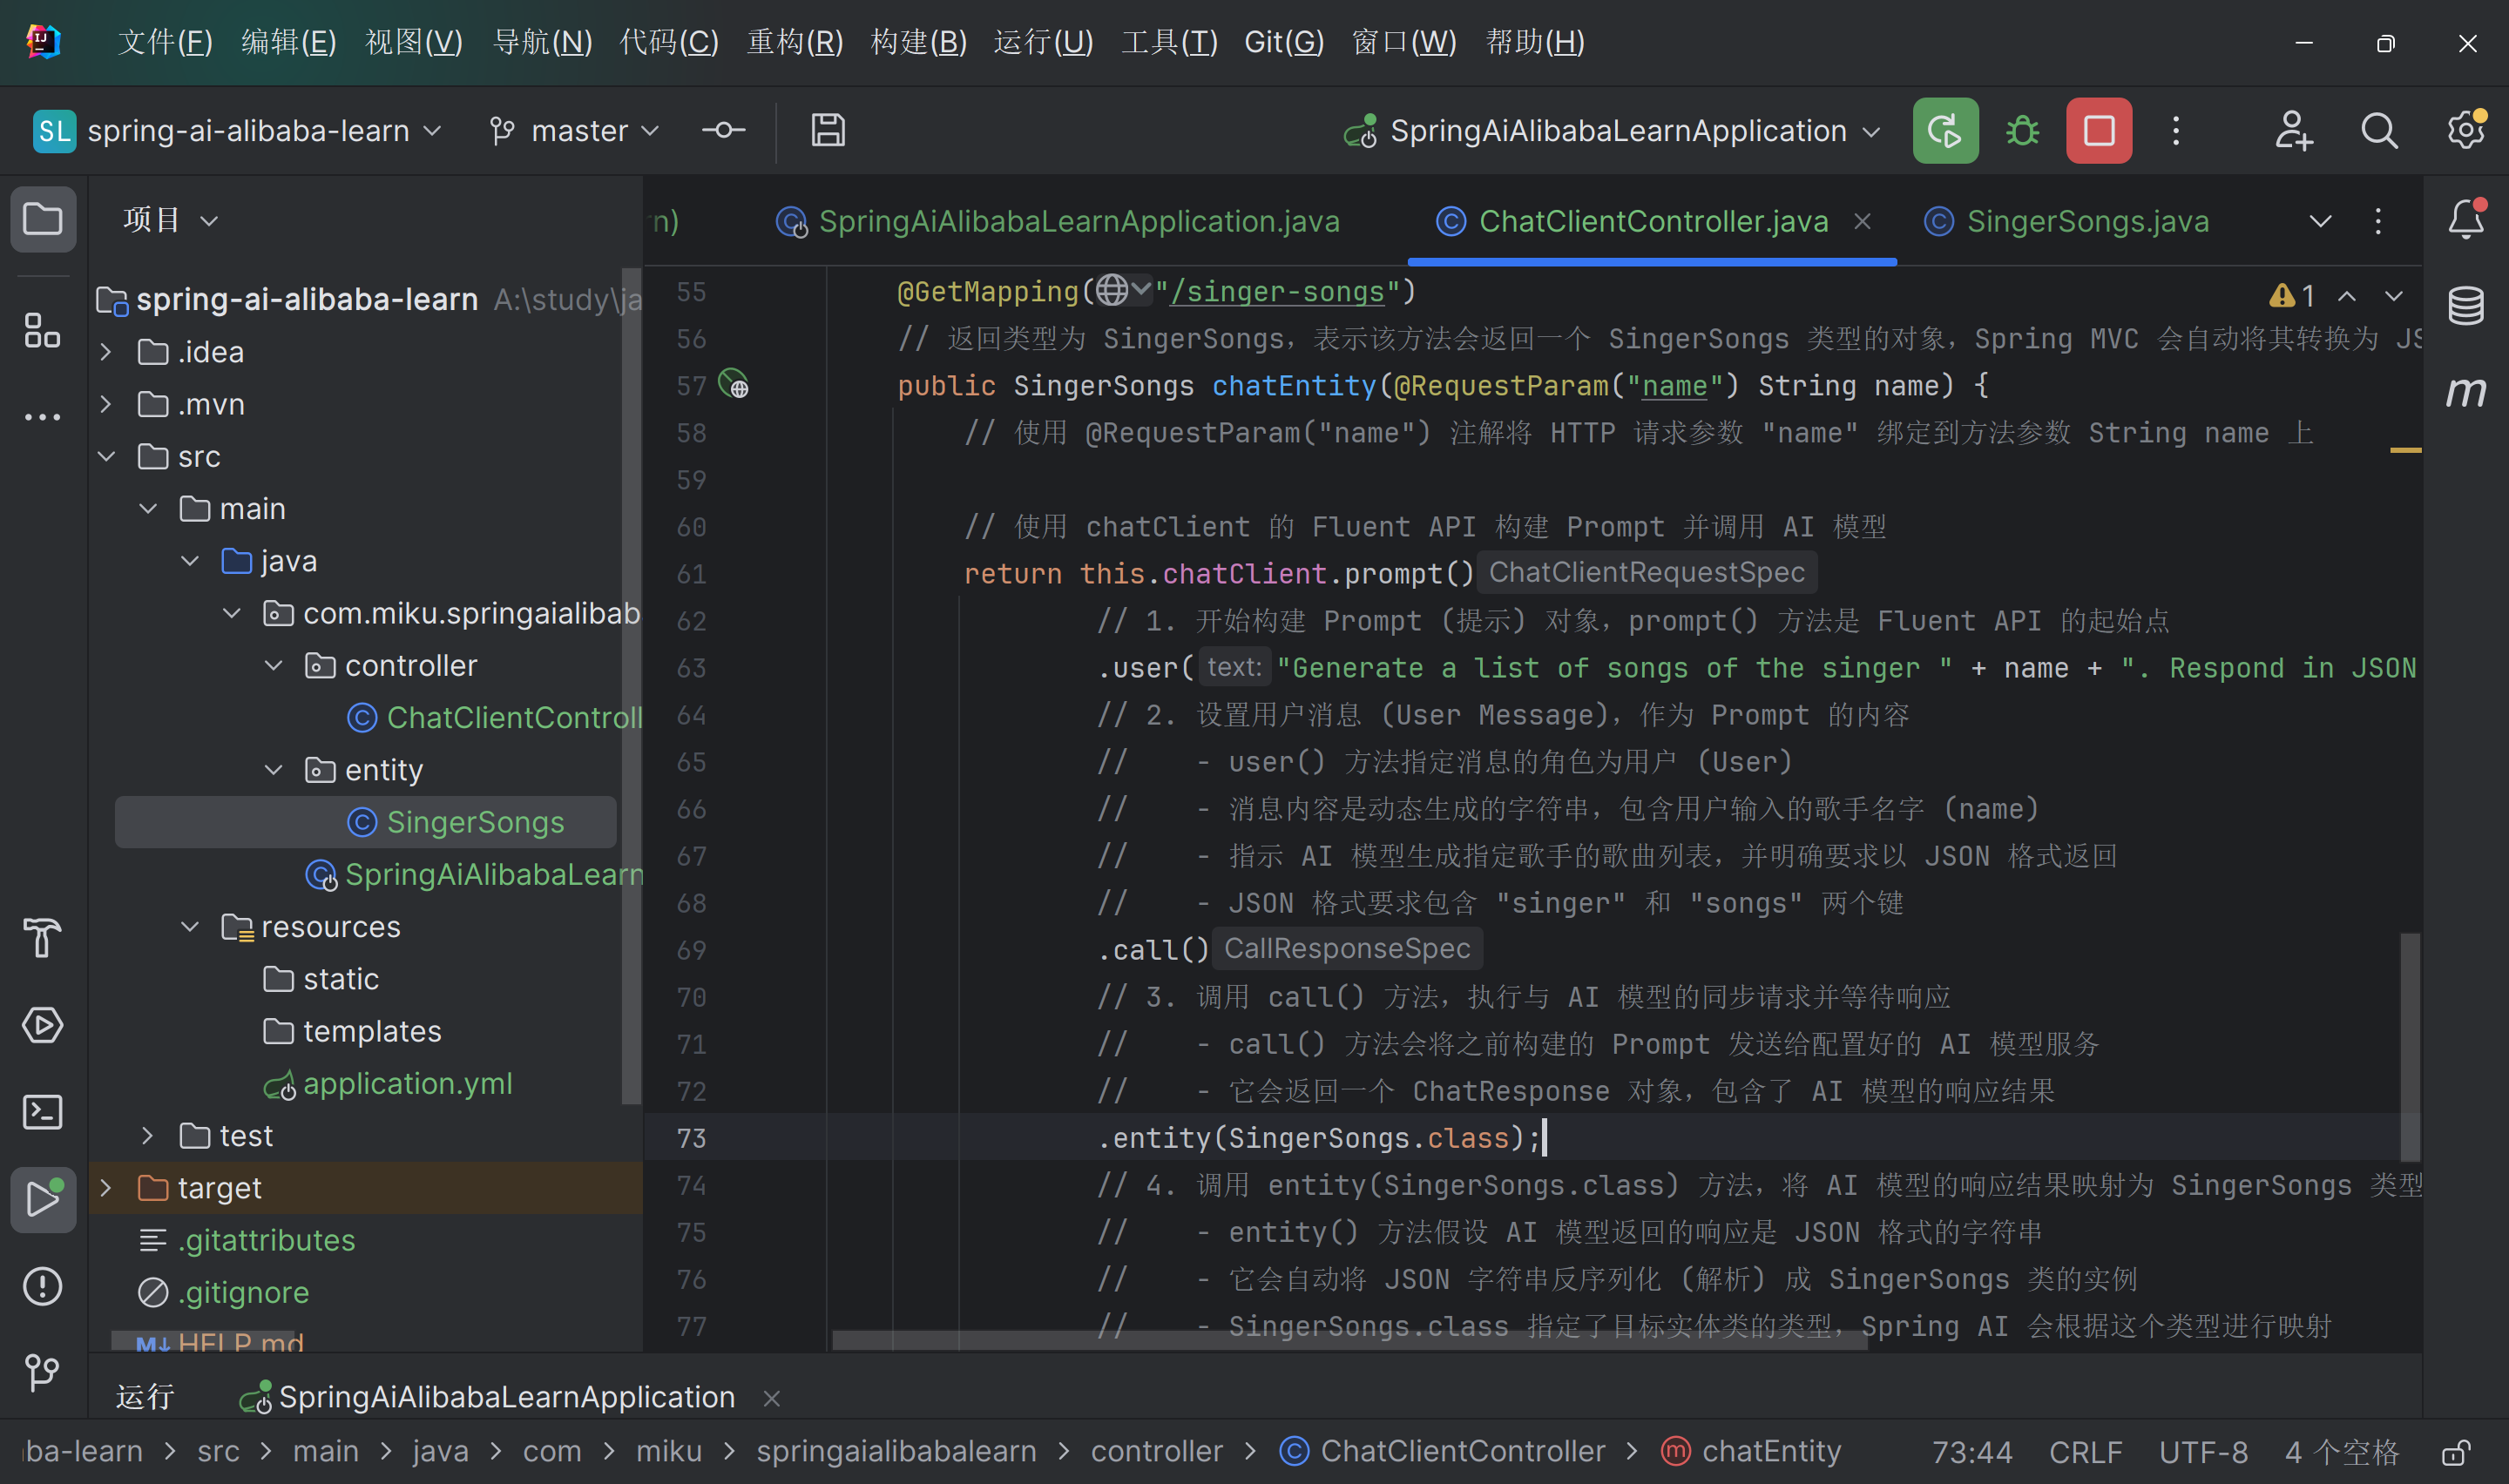Screen dimensions: 2509x1484
Task: Open the Services tool window
Action: tap(43, 1025)
